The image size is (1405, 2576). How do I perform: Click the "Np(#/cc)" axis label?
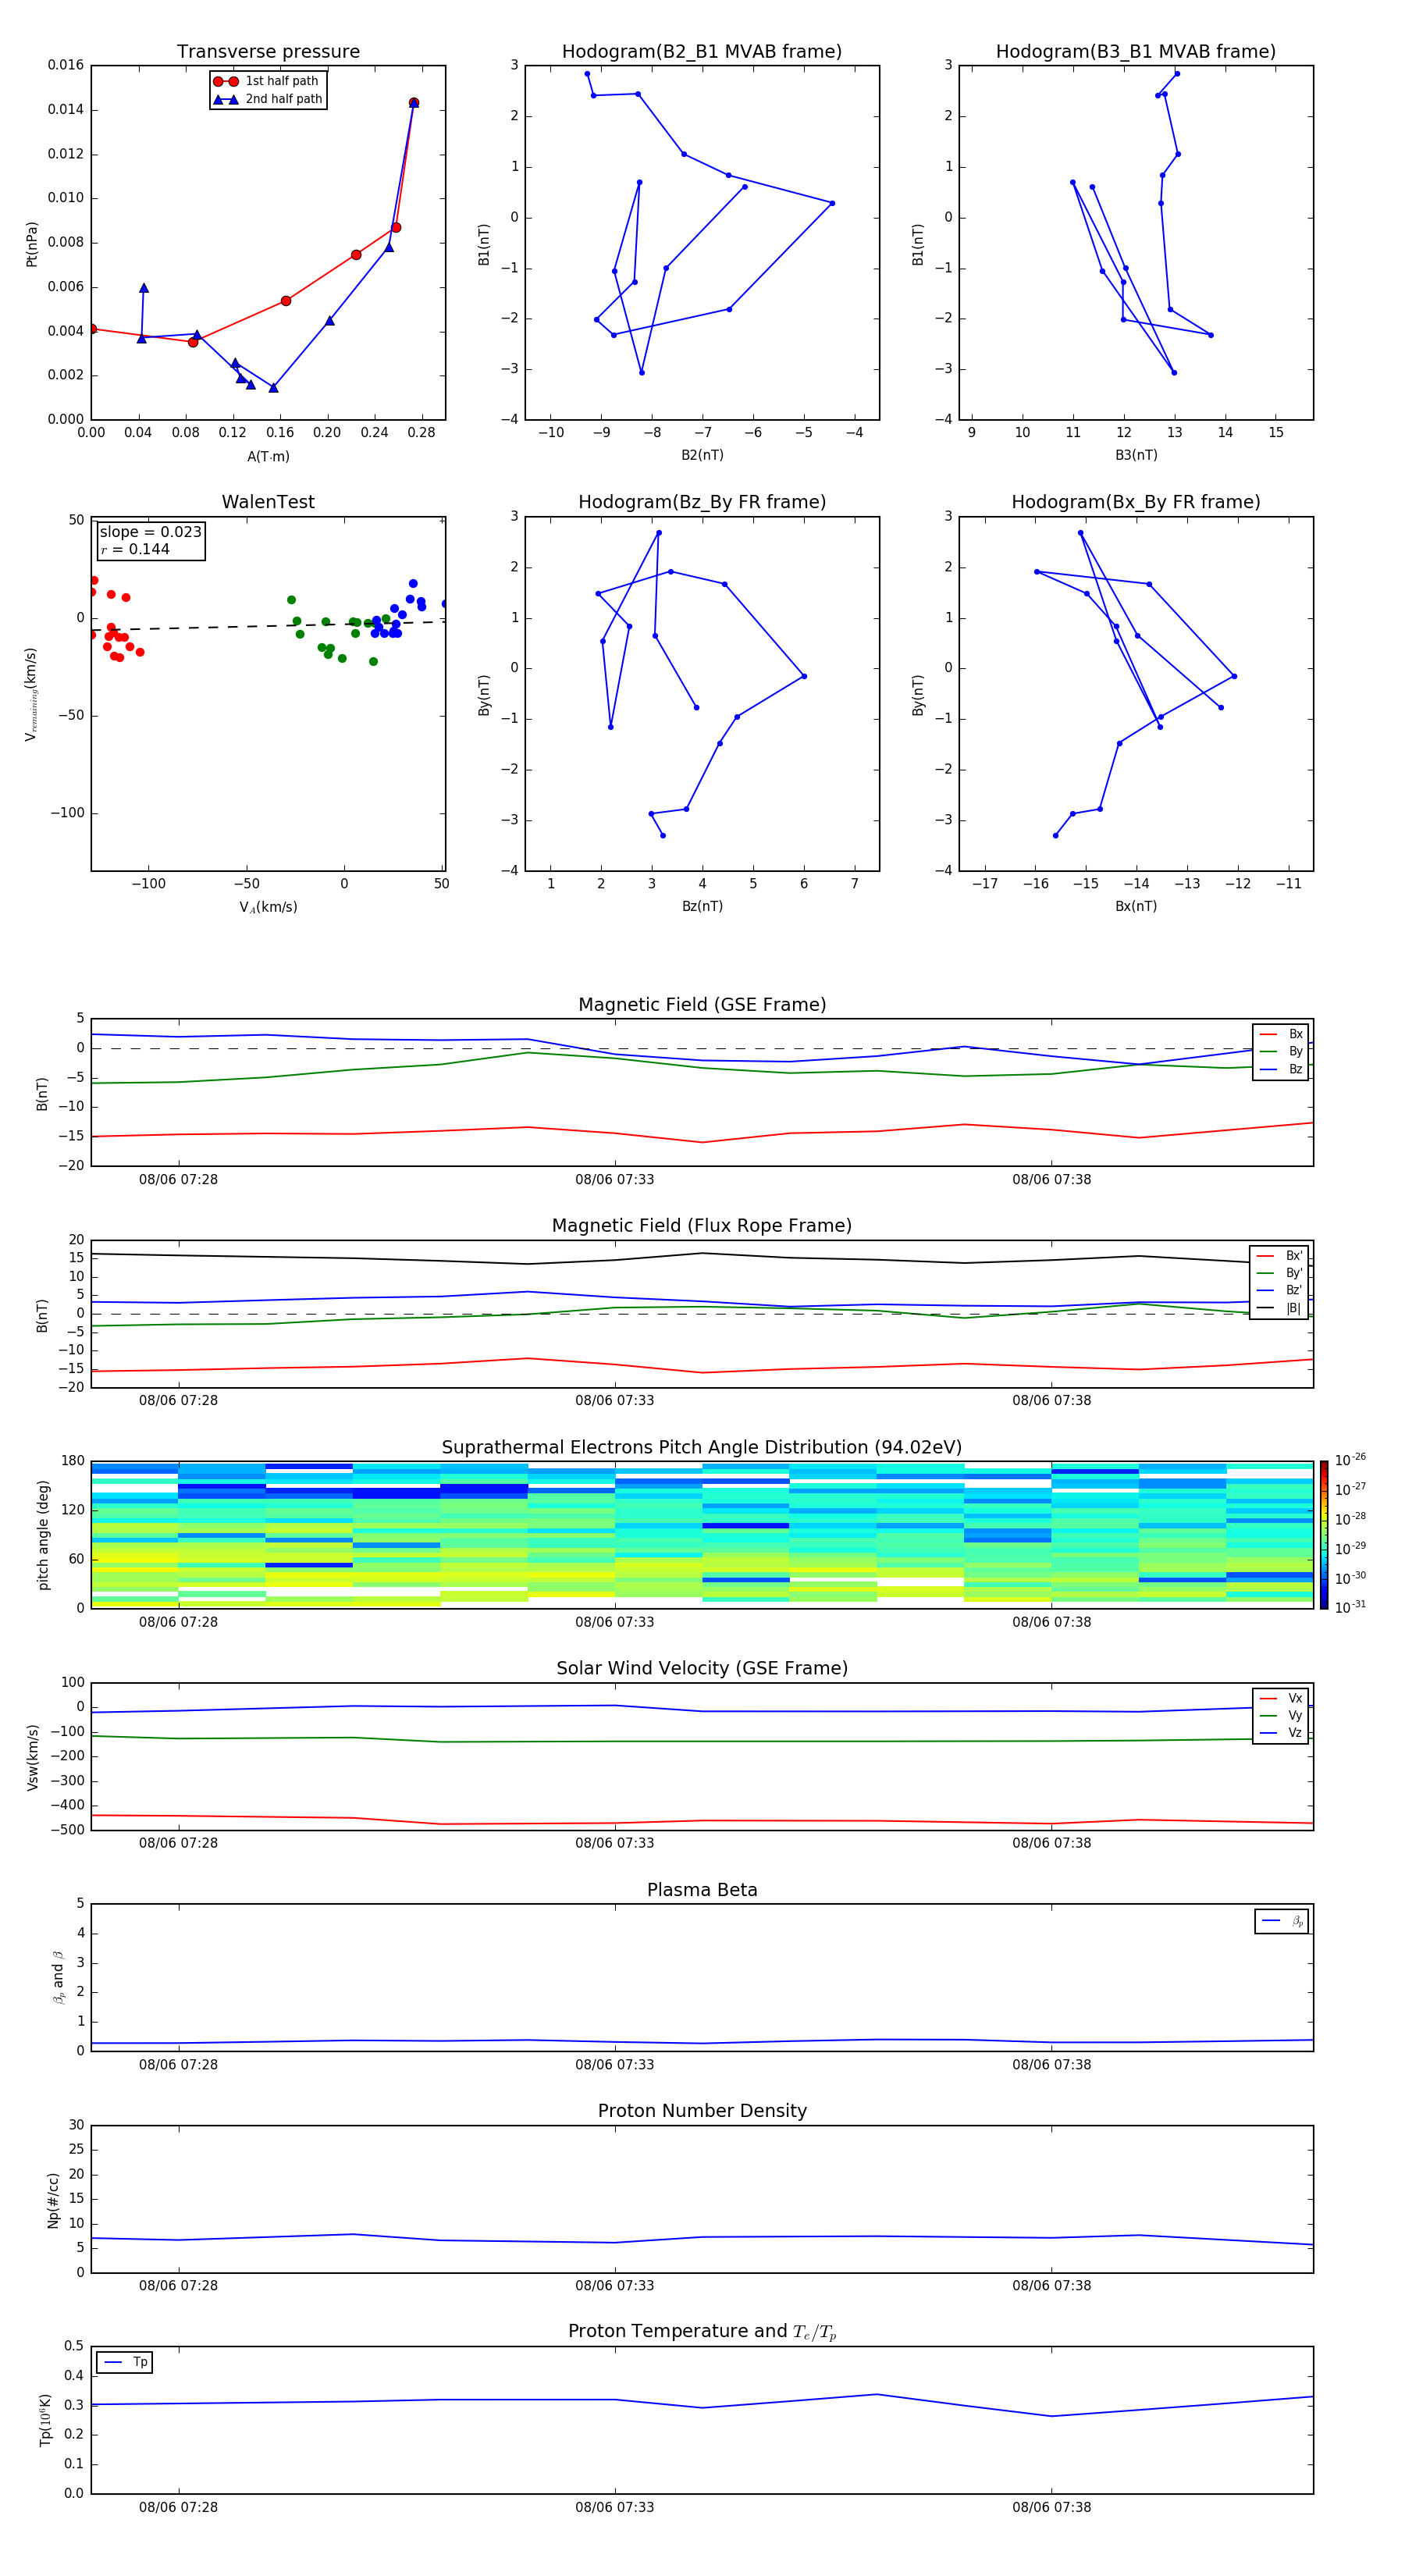(x=54, y=2200)
